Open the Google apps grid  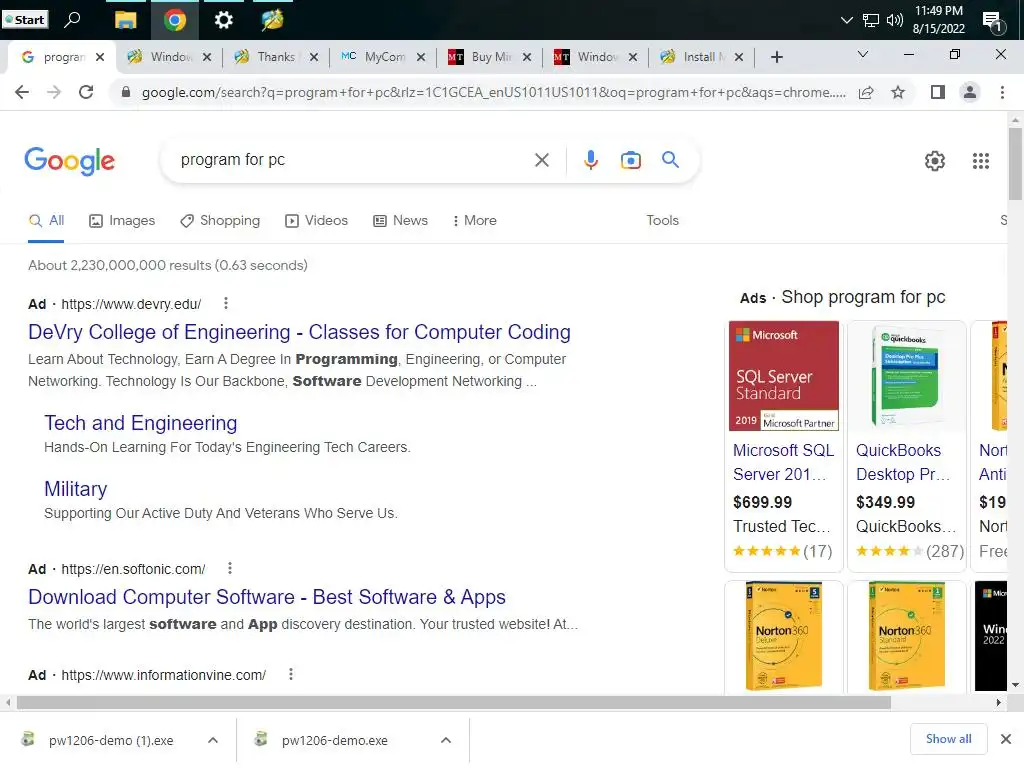(980, 161)
